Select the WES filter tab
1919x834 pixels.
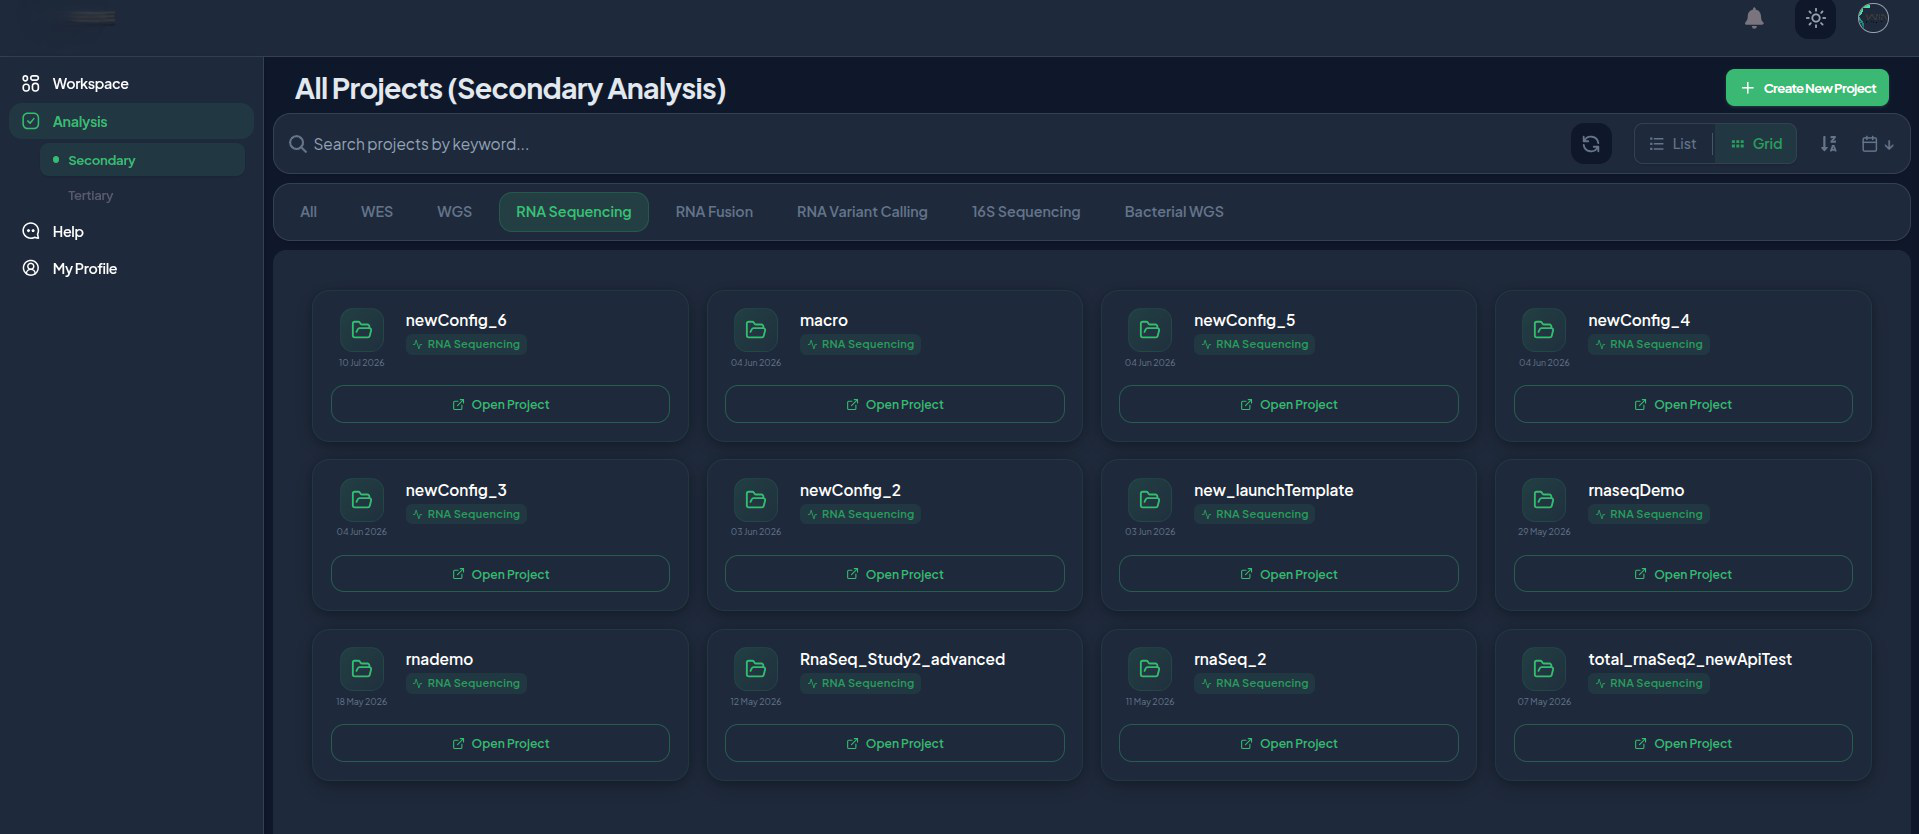(377, 212)
